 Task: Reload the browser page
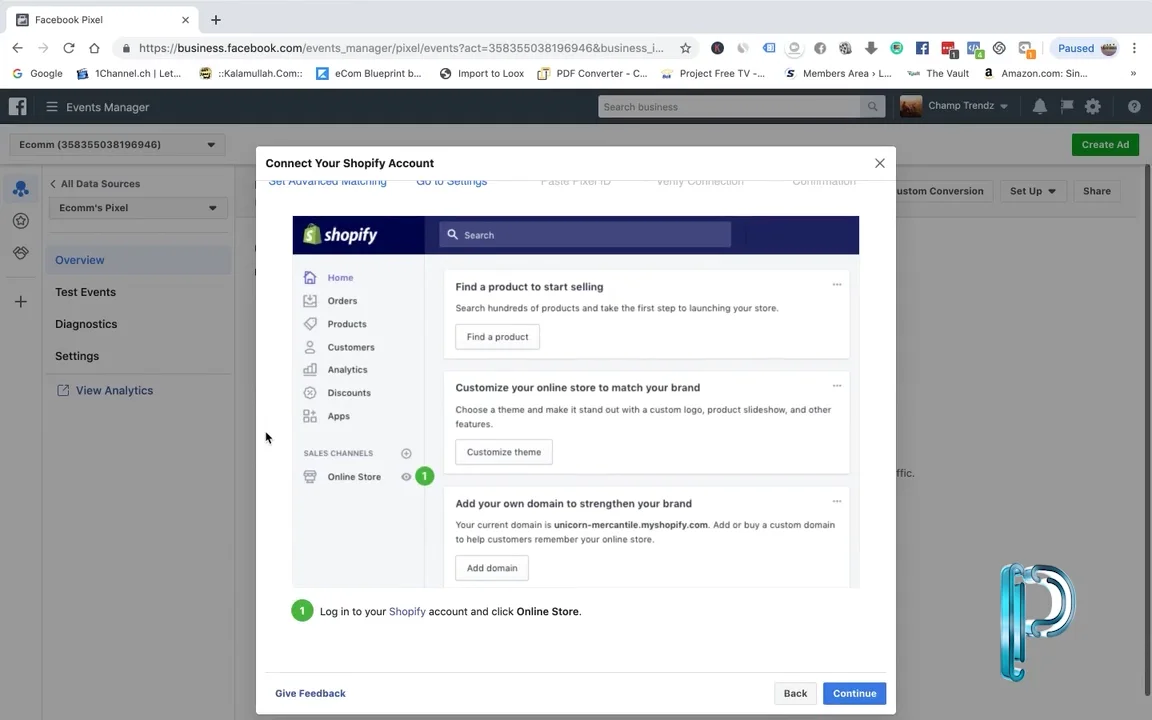[x=68, y=48]
